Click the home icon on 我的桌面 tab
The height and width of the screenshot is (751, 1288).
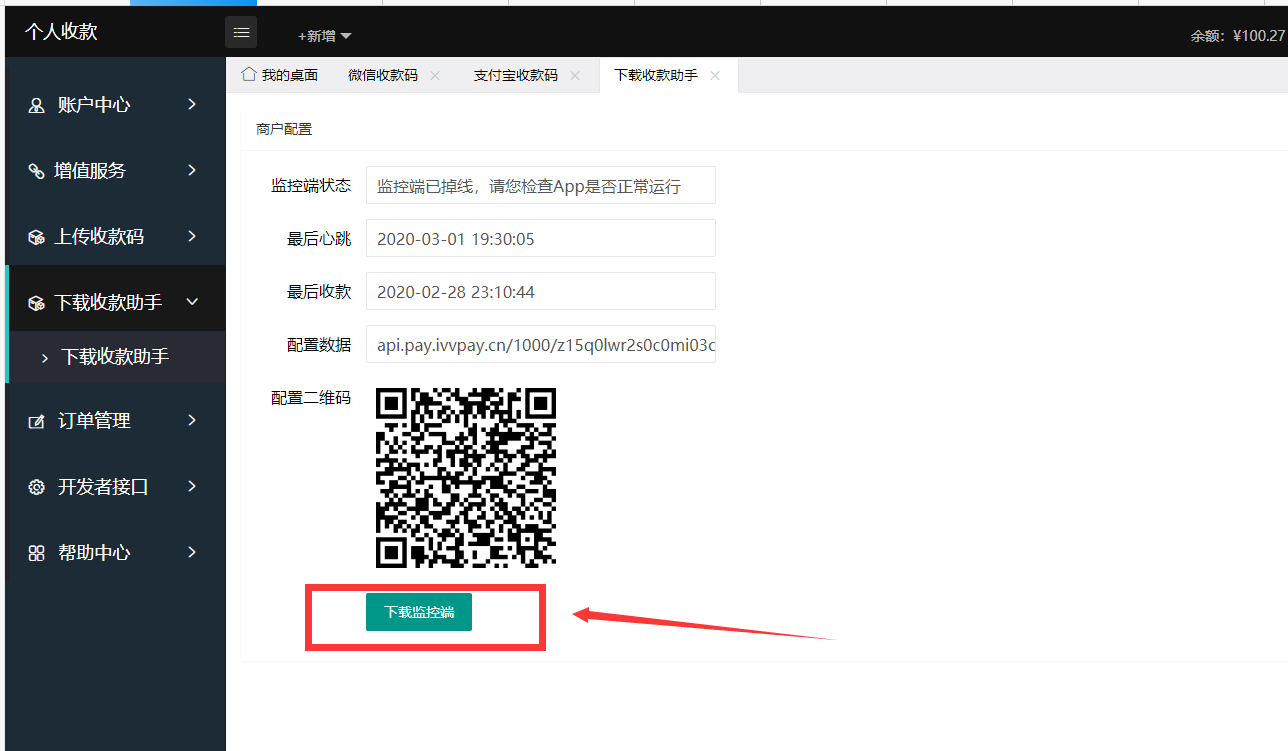click(249, 75)
